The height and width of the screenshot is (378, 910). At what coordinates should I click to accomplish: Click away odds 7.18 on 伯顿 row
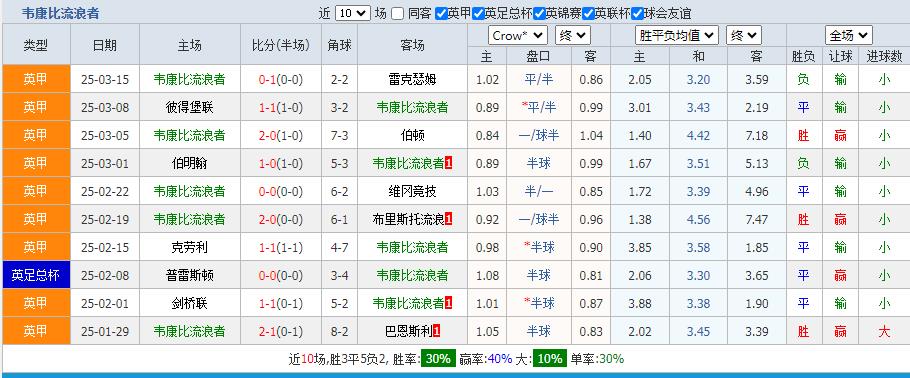pyautogui.click(x=757, y=135)
